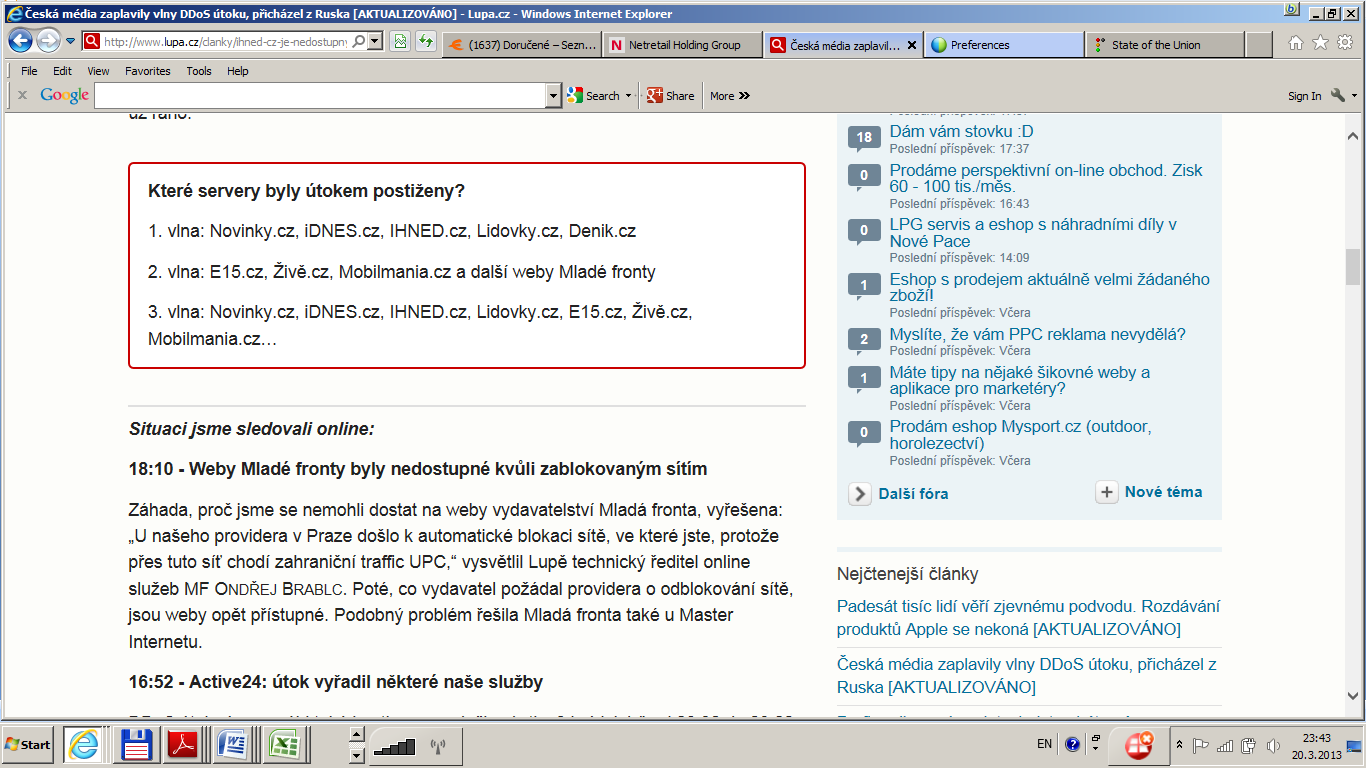
Task: Open forum thread Dám vám stovku :D
Action: 961,131
